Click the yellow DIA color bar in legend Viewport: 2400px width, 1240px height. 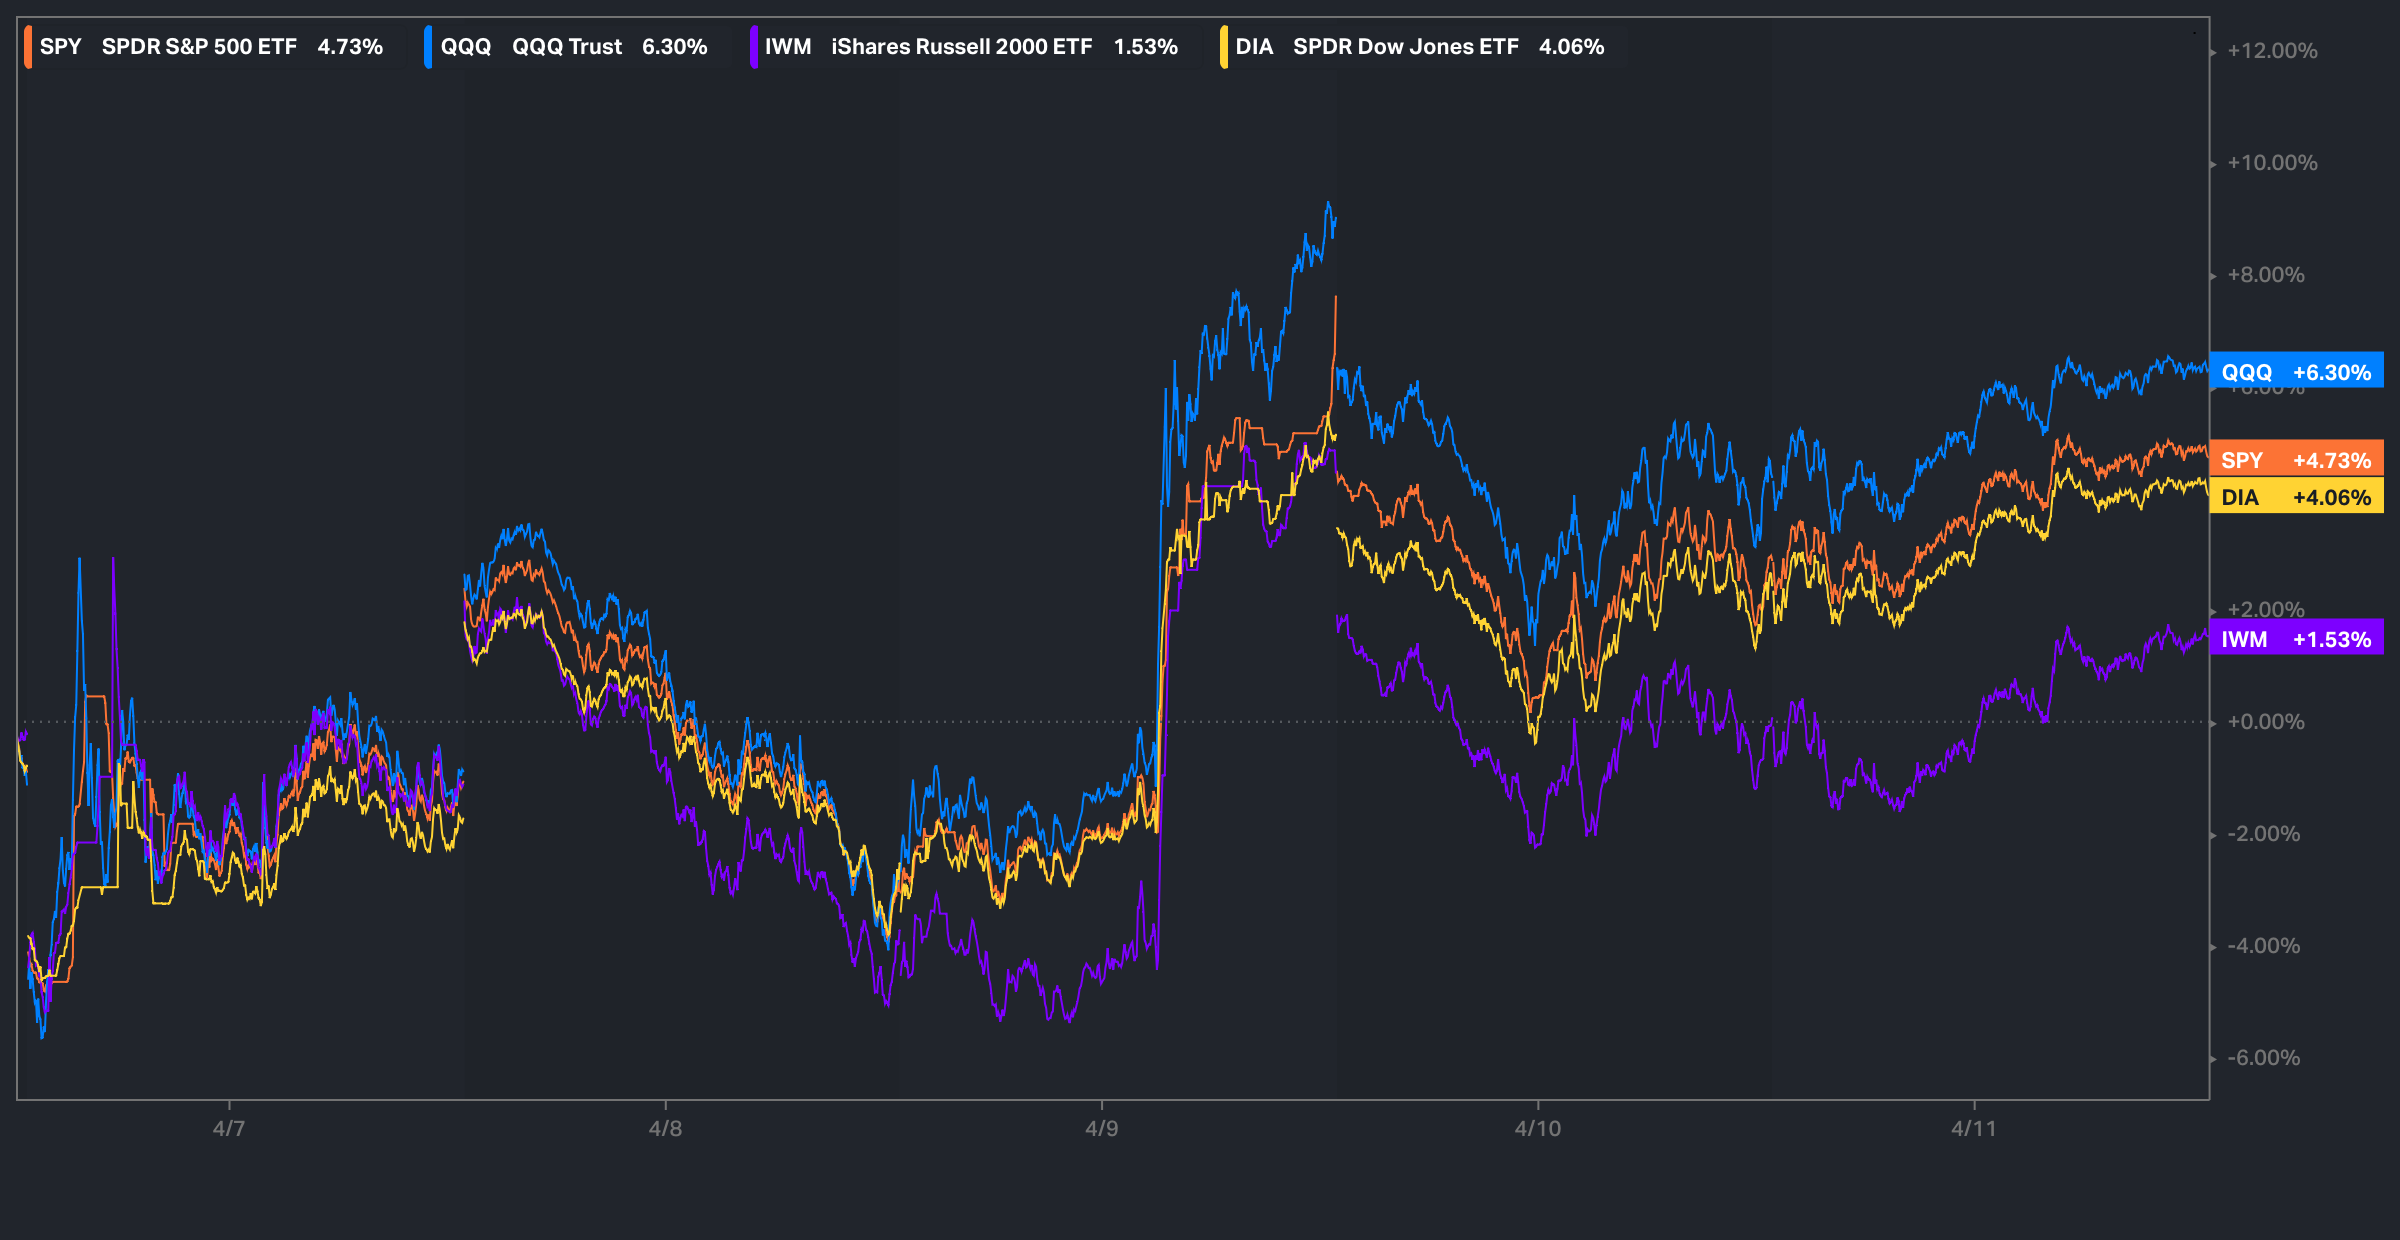(x=1223, y=47)
